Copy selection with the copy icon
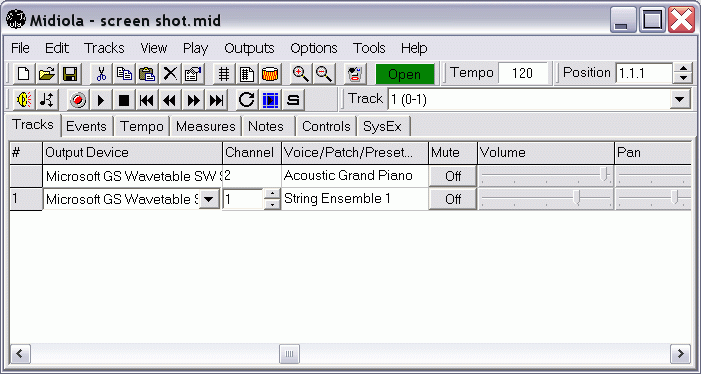Screen dimensions: 701x374 click(124, 74)
